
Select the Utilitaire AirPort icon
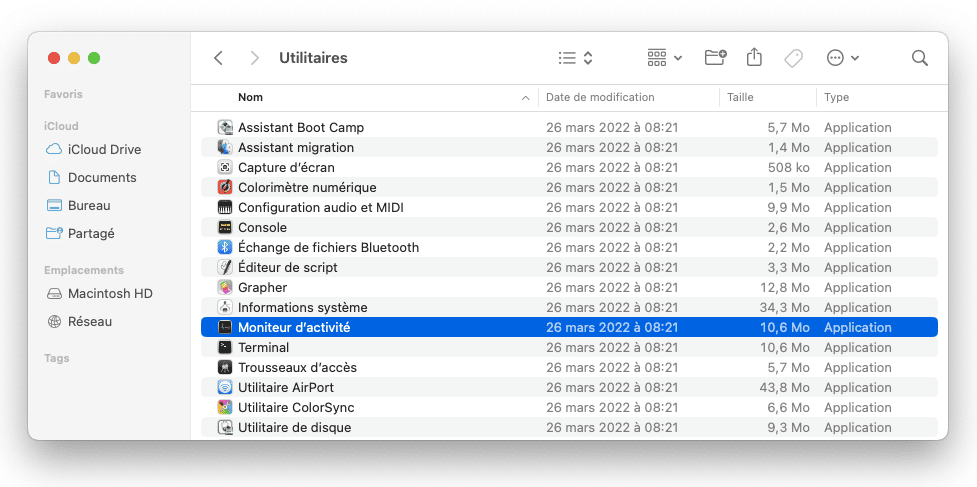click(225, 387)
